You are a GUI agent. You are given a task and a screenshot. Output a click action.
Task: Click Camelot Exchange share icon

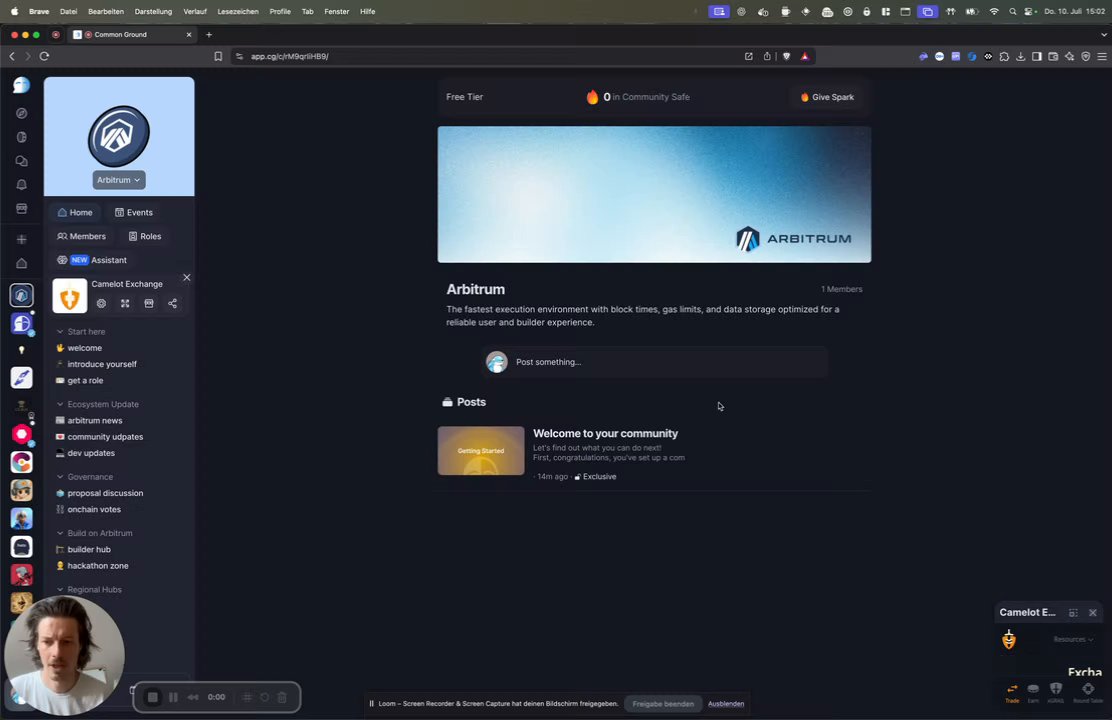pyautogui.click(x=172, y=304)
